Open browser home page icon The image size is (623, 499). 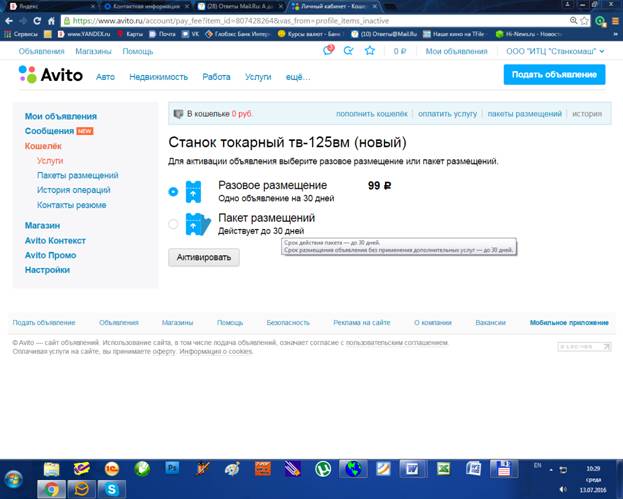pyautogui.click(x=51, y=21)
